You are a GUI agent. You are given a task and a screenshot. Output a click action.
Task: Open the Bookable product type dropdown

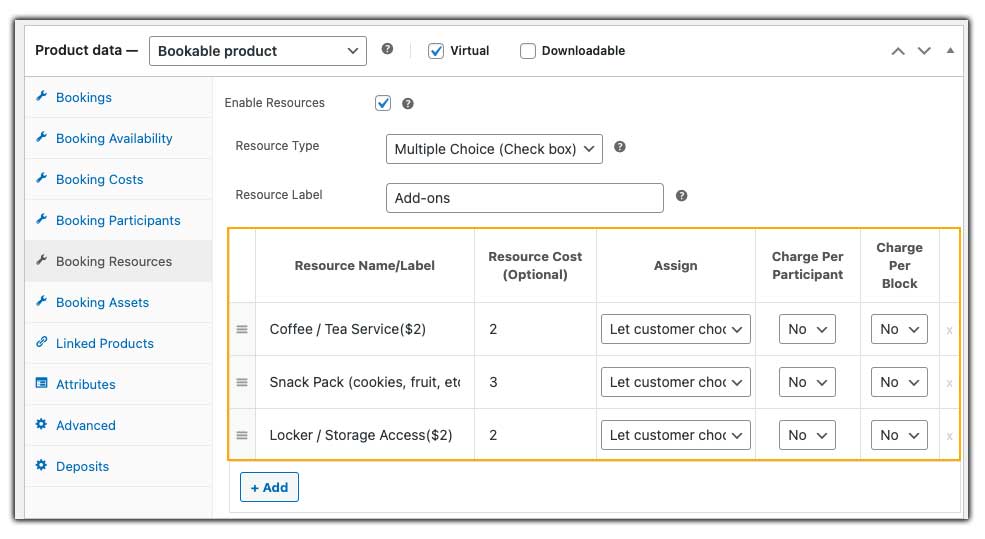[258, 51]
